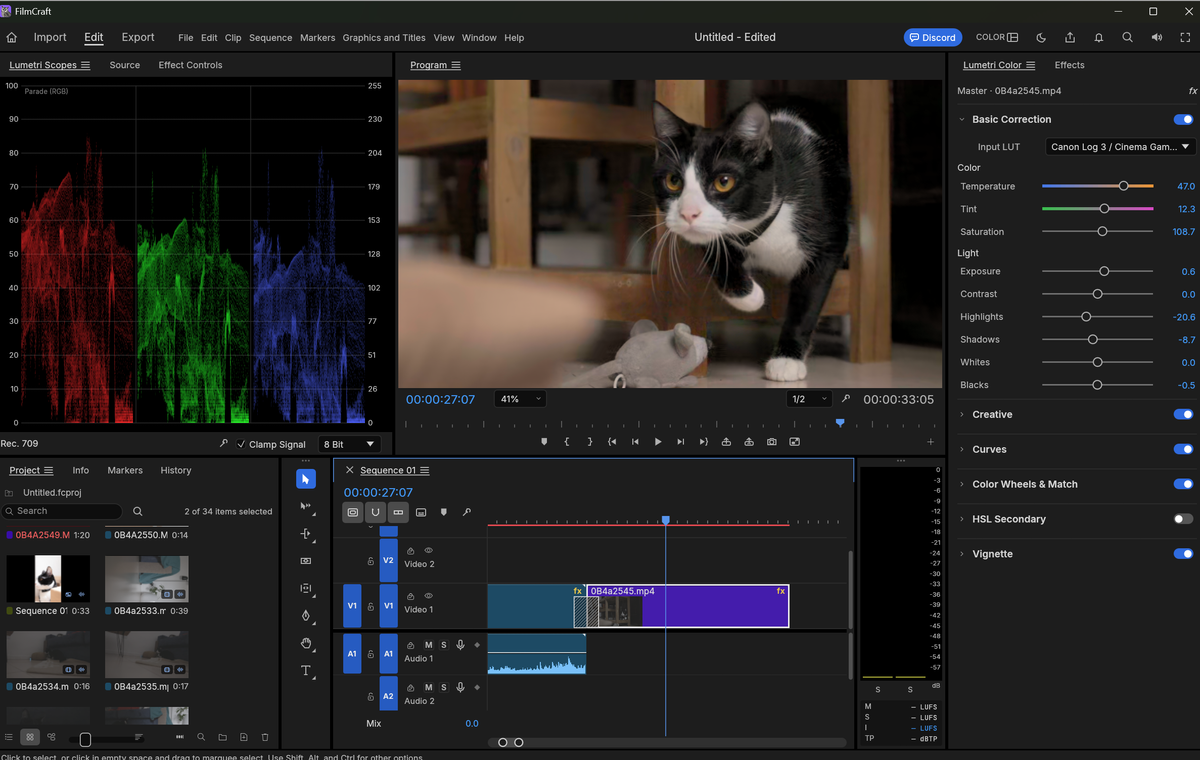Viewport: 1200px width, 760px height.
Task: Open Program monitor settings wrench
Action: coord(845,399)
